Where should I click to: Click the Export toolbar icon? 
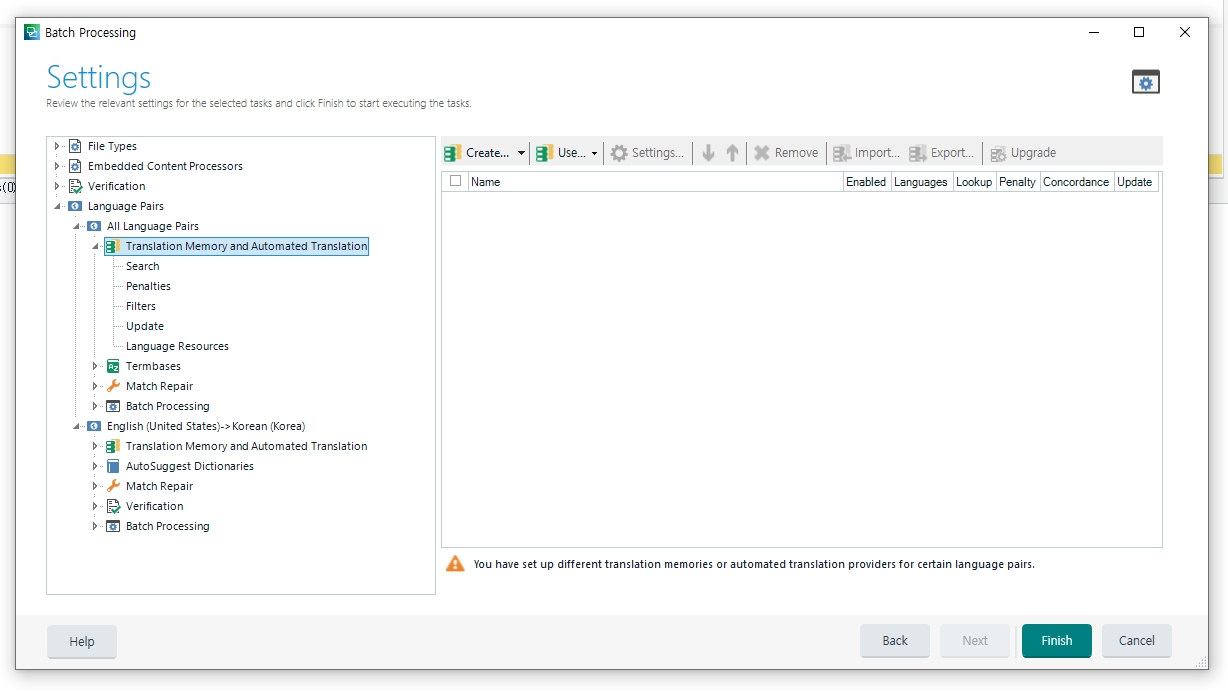[918, 153]
